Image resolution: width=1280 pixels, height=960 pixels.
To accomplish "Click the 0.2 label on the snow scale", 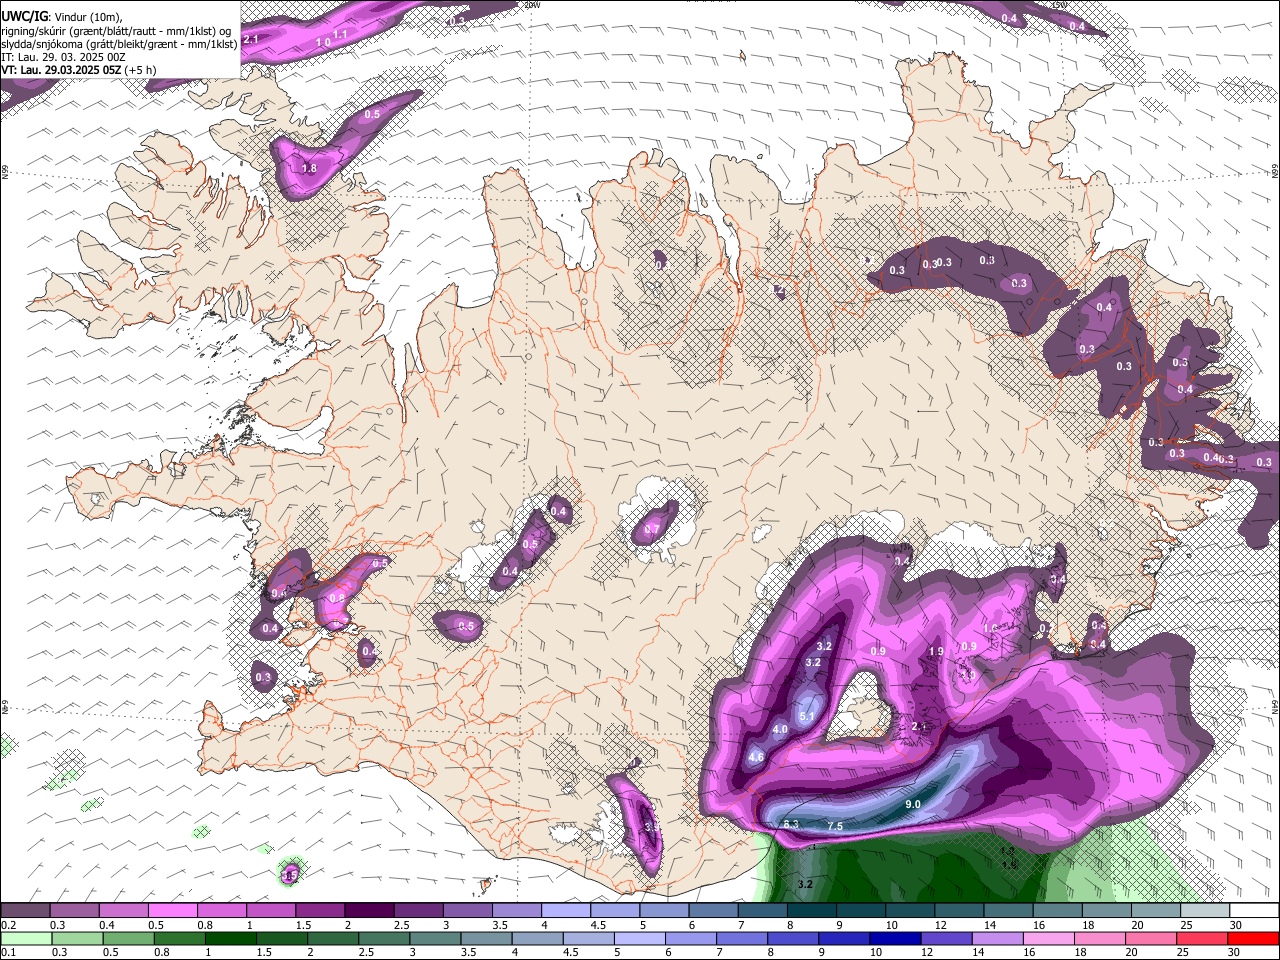I will click(x=8, y=925).
